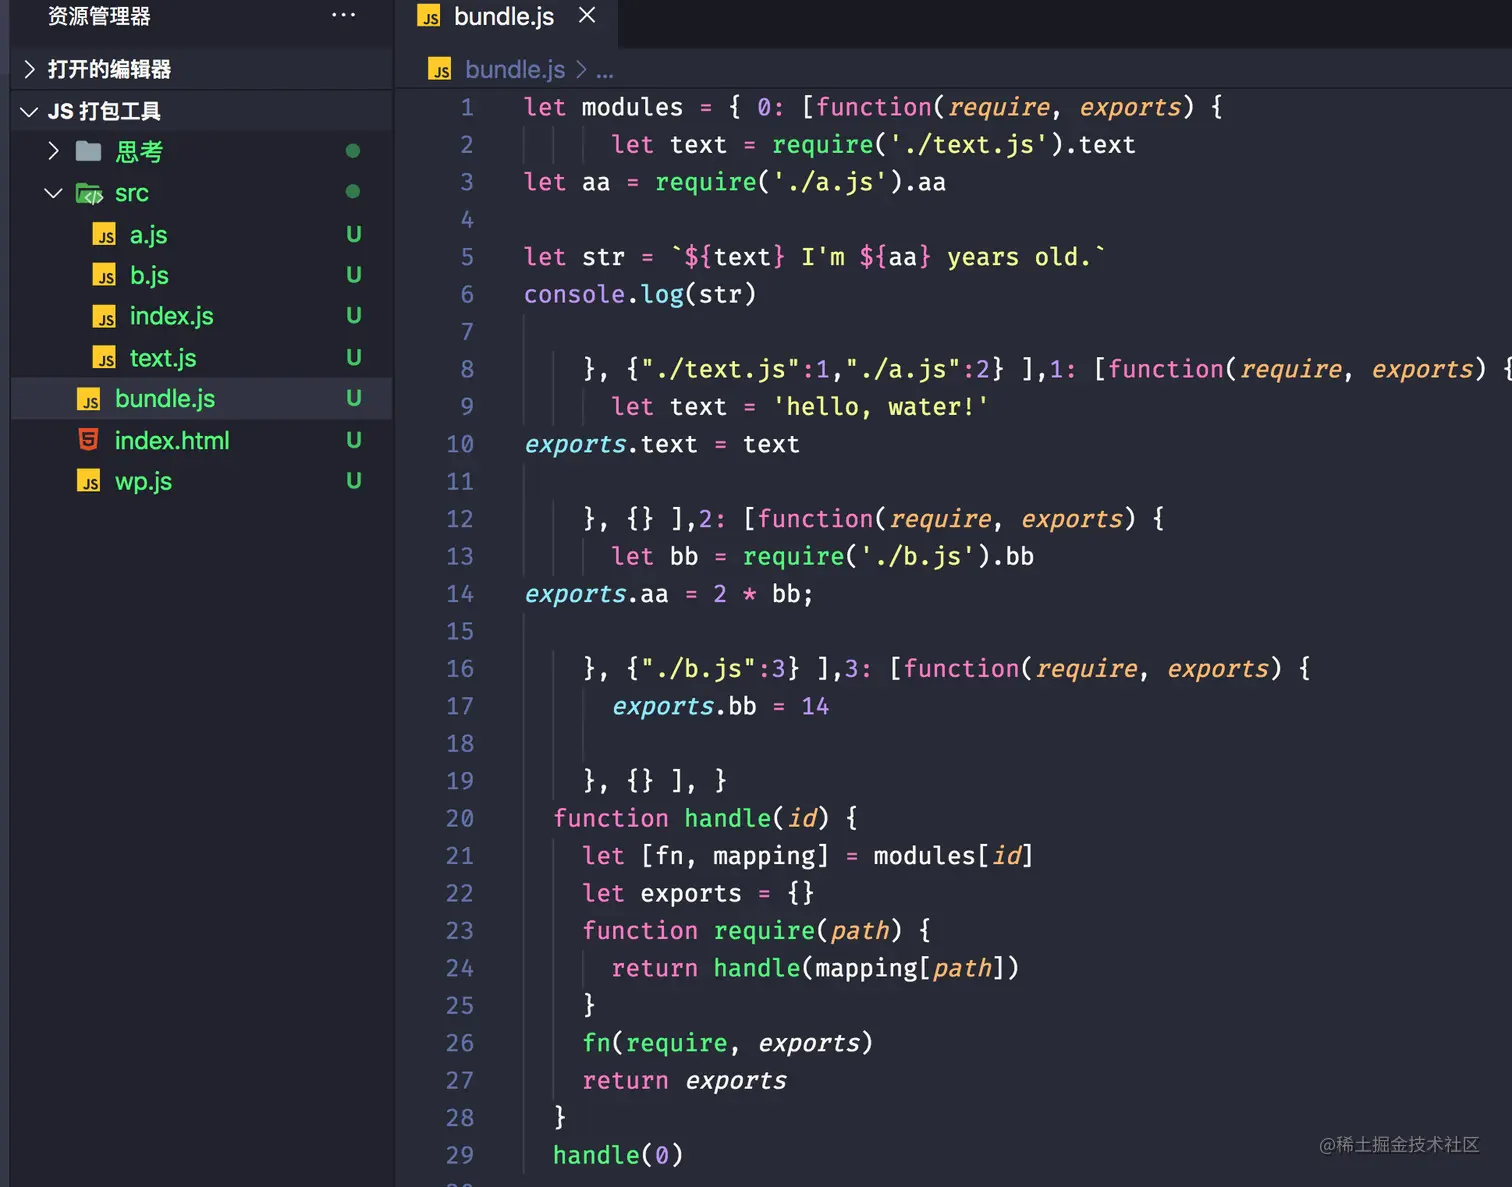The width and height of the screenshot is (1512, 1187).
Task: Click 'exports.aa = 2 * bb;' on line 14
Action: 669,594
